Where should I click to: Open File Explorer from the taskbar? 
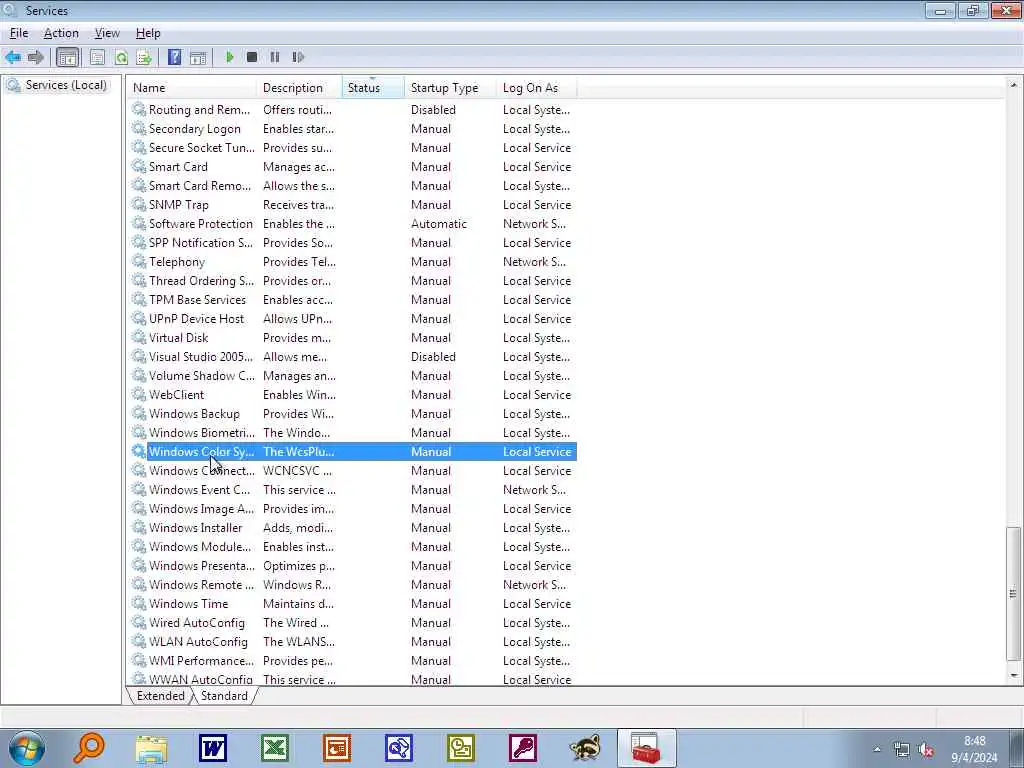point(152,748)
